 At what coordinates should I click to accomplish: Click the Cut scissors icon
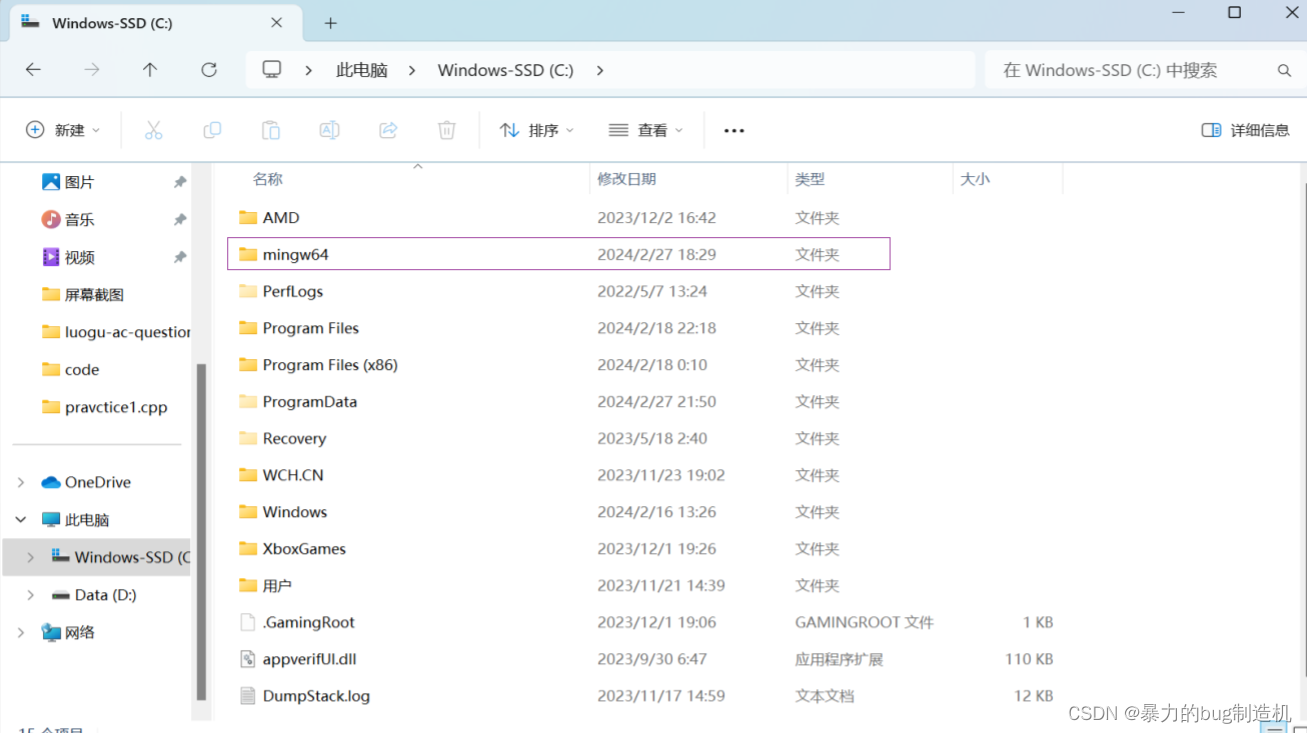point(153,130)
